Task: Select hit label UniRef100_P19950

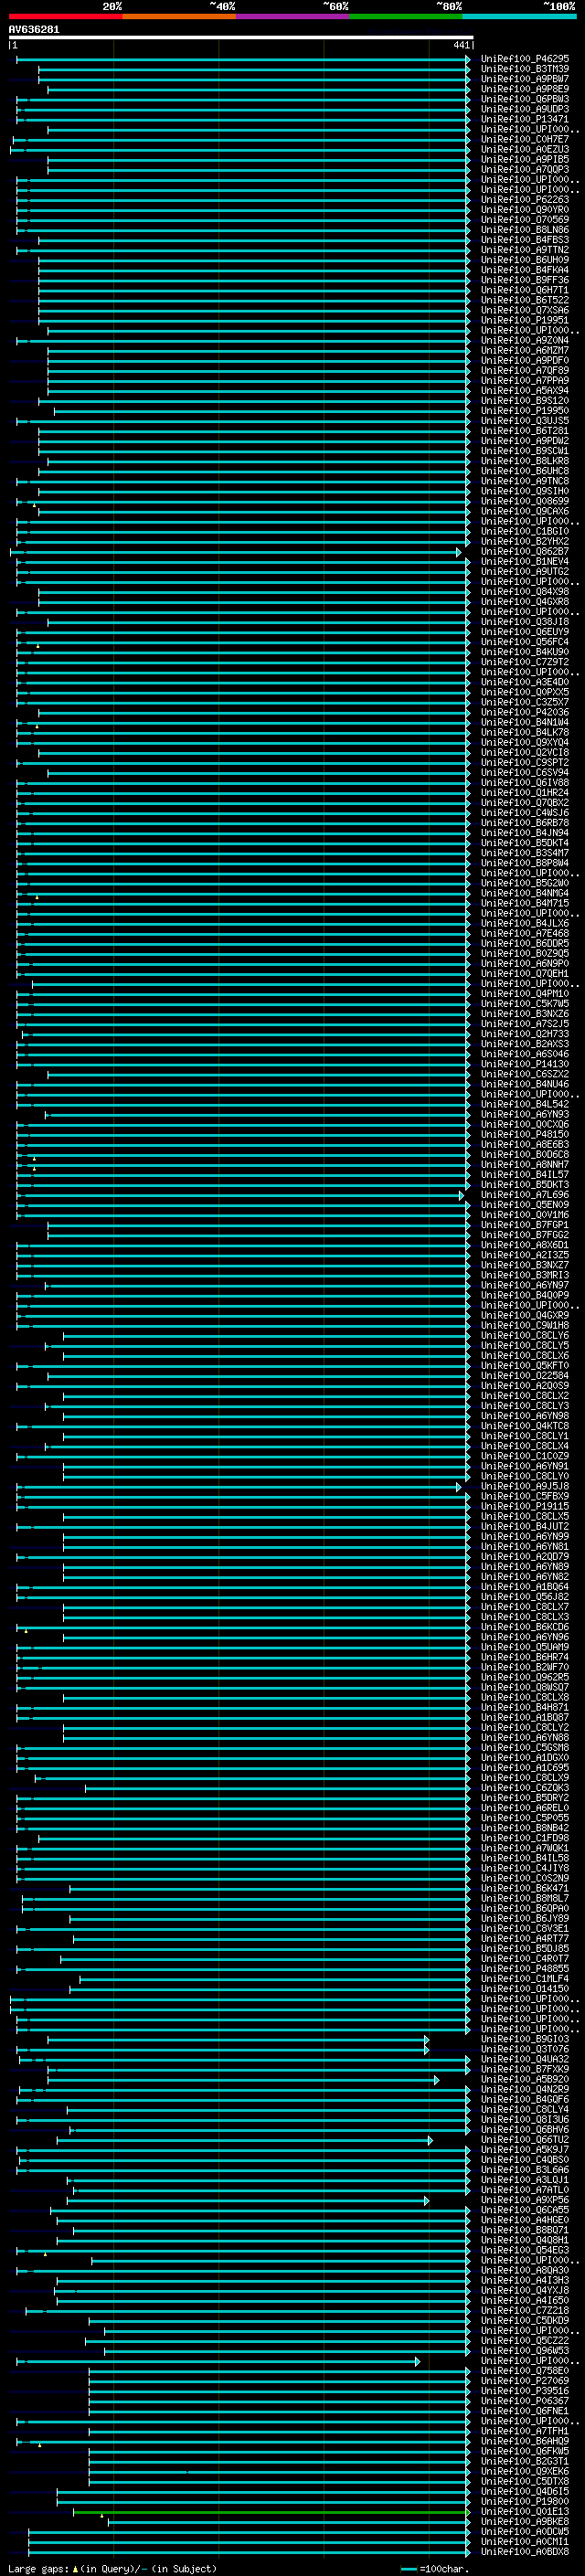Action: coord(525,411)
